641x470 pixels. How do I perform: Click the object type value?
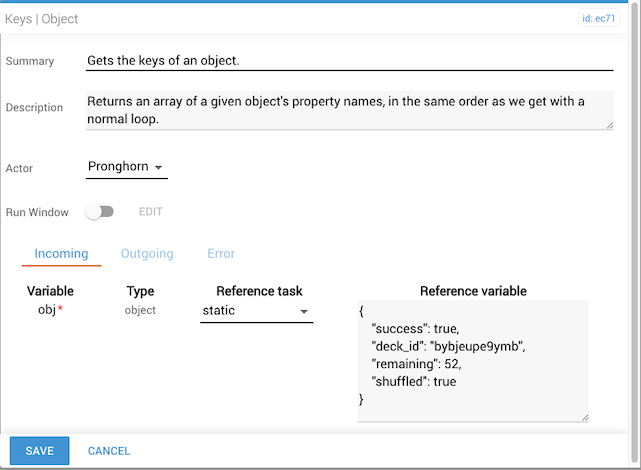(x=140, y=311)
